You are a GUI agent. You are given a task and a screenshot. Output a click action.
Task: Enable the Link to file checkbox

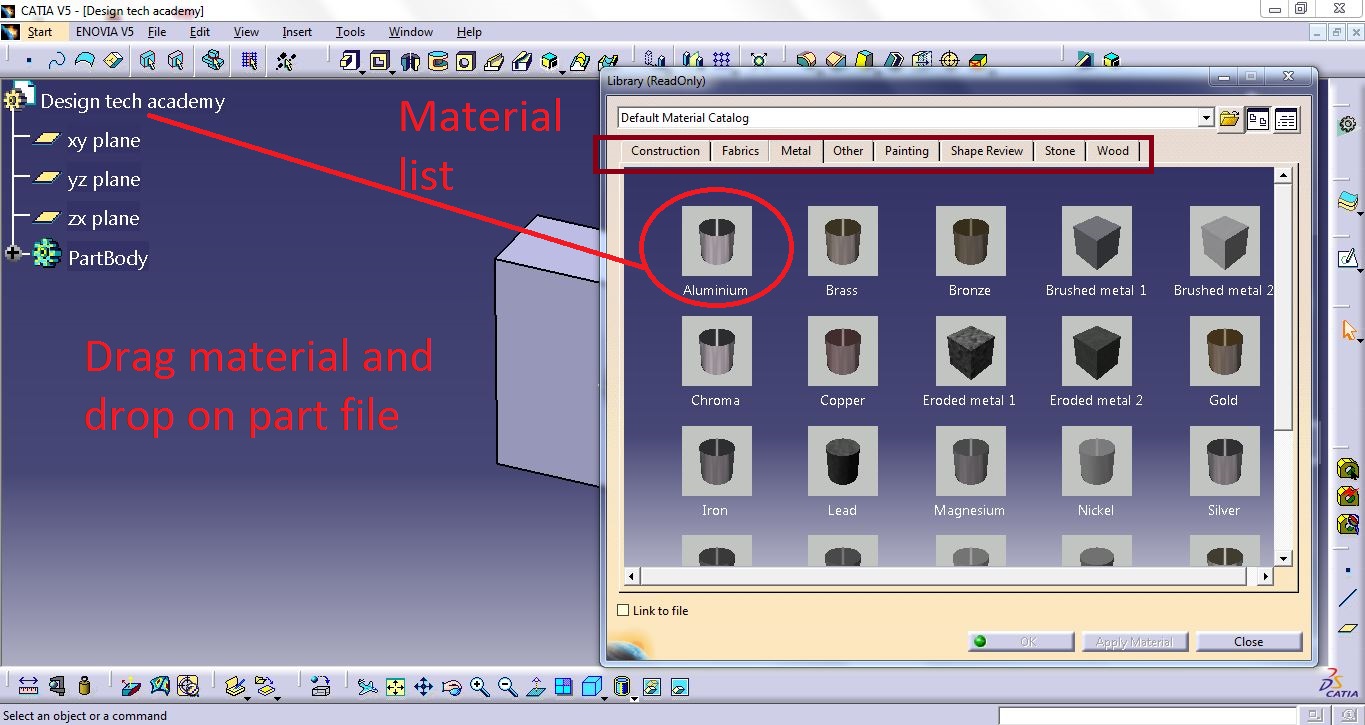(x=622, y=610)
